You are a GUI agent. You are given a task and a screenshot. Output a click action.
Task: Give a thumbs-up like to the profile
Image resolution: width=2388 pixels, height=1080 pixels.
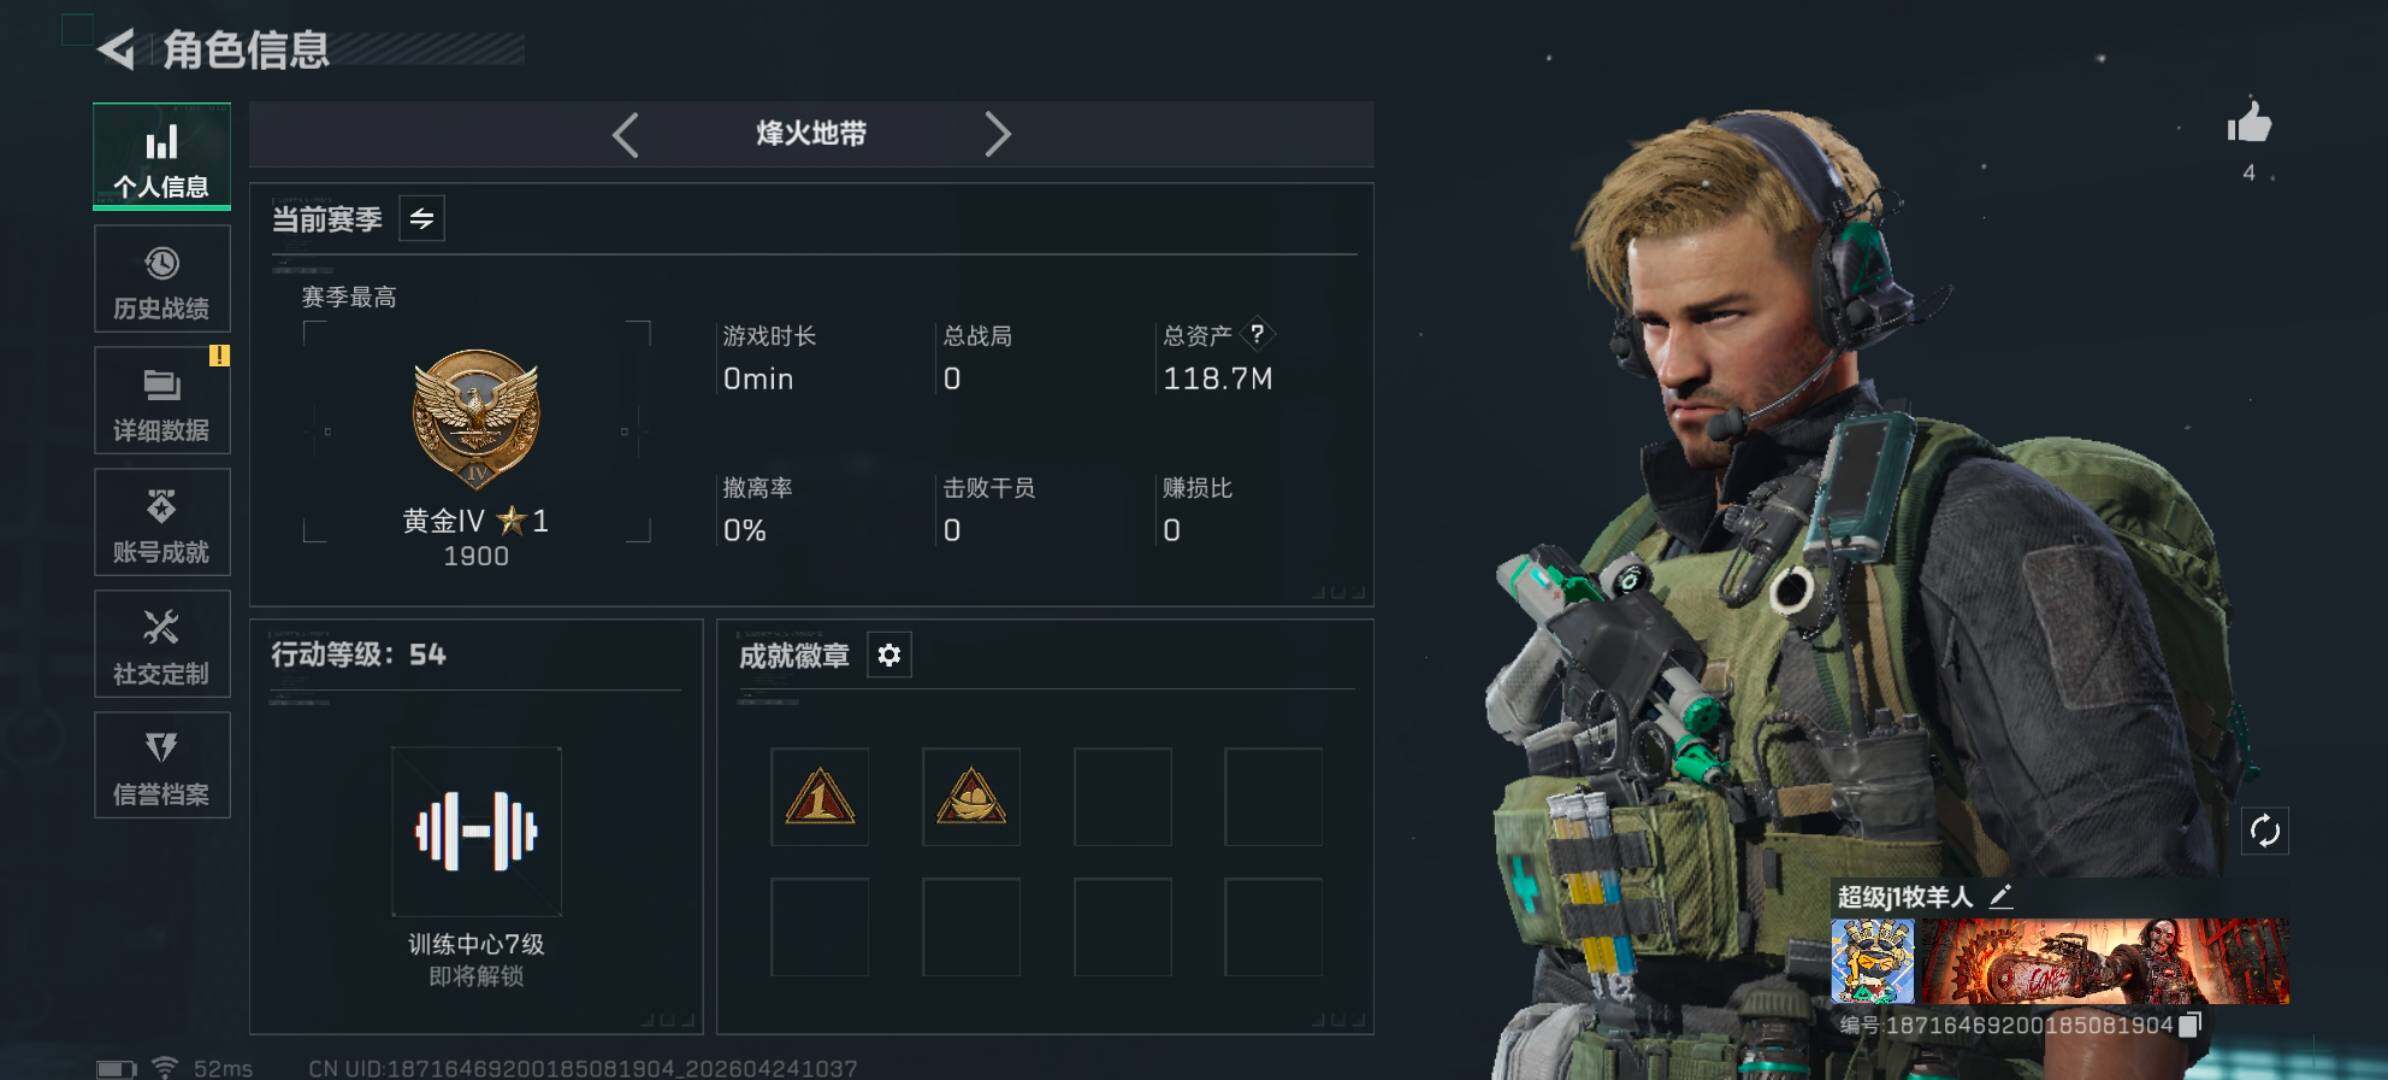point(2249,124)
